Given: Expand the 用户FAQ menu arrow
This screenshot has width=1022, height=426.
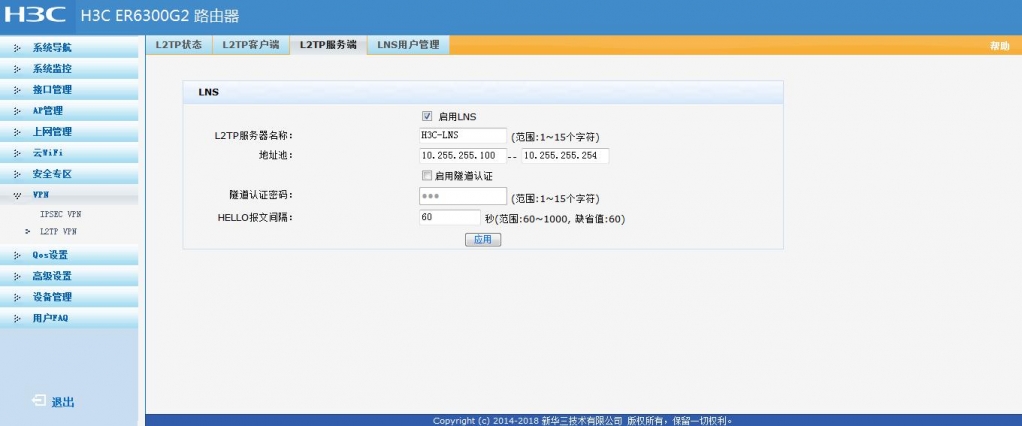Looking at the screenshot, I should tap(17, 318).
